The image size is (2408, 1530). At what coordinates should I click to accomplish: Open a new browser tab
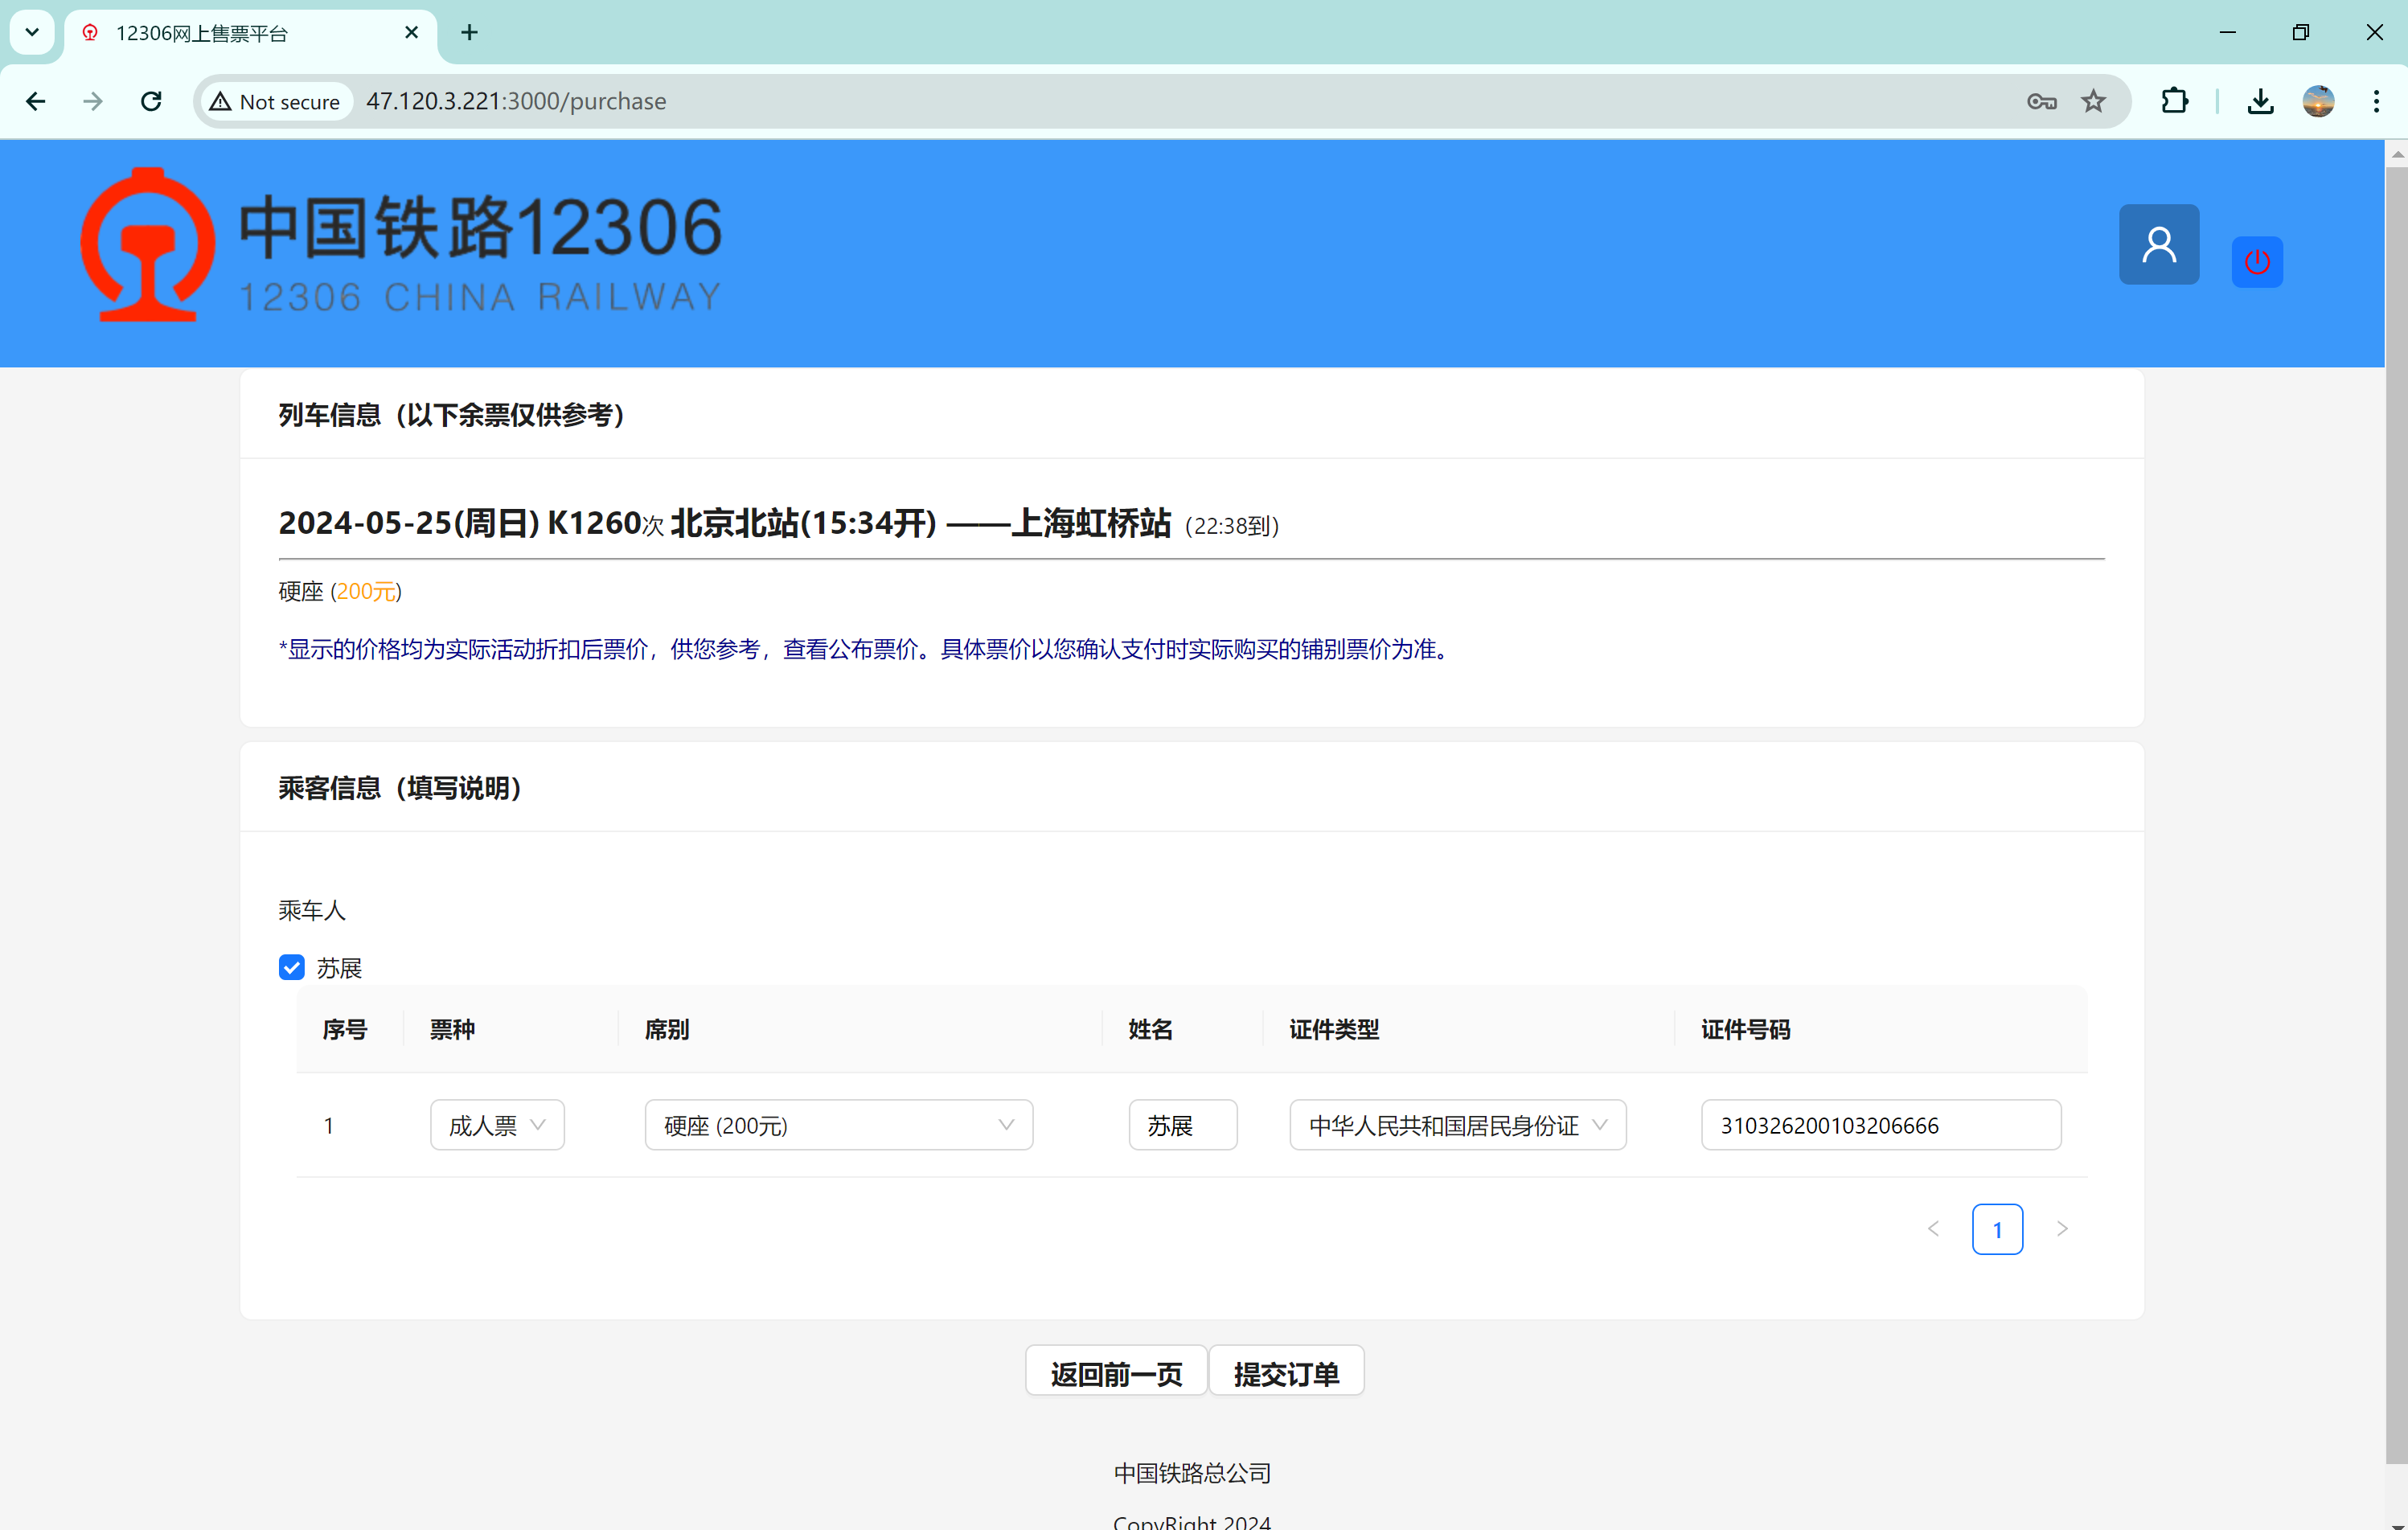469,33
